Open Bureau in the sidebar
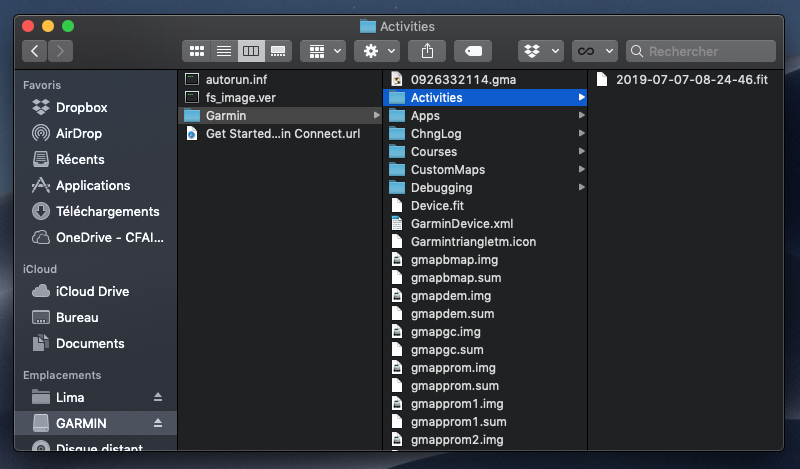The image size is (800, 469). pyautogui.click(x=96, y=317)
